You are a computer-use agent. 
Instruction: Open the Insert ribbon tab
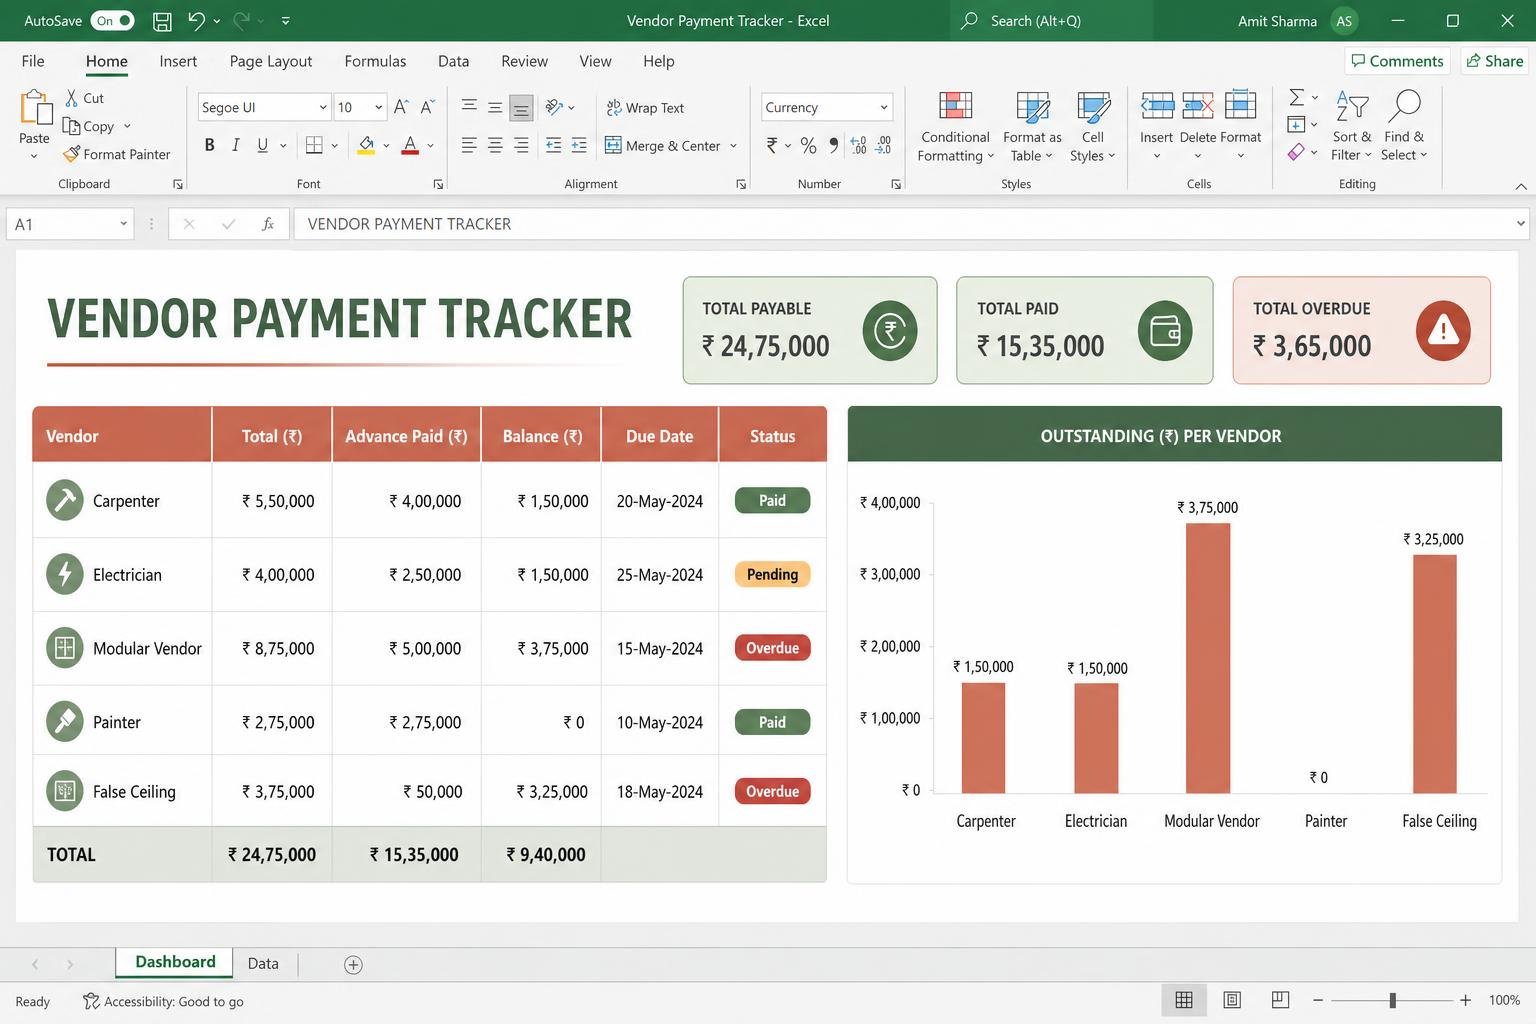point(178,61)
